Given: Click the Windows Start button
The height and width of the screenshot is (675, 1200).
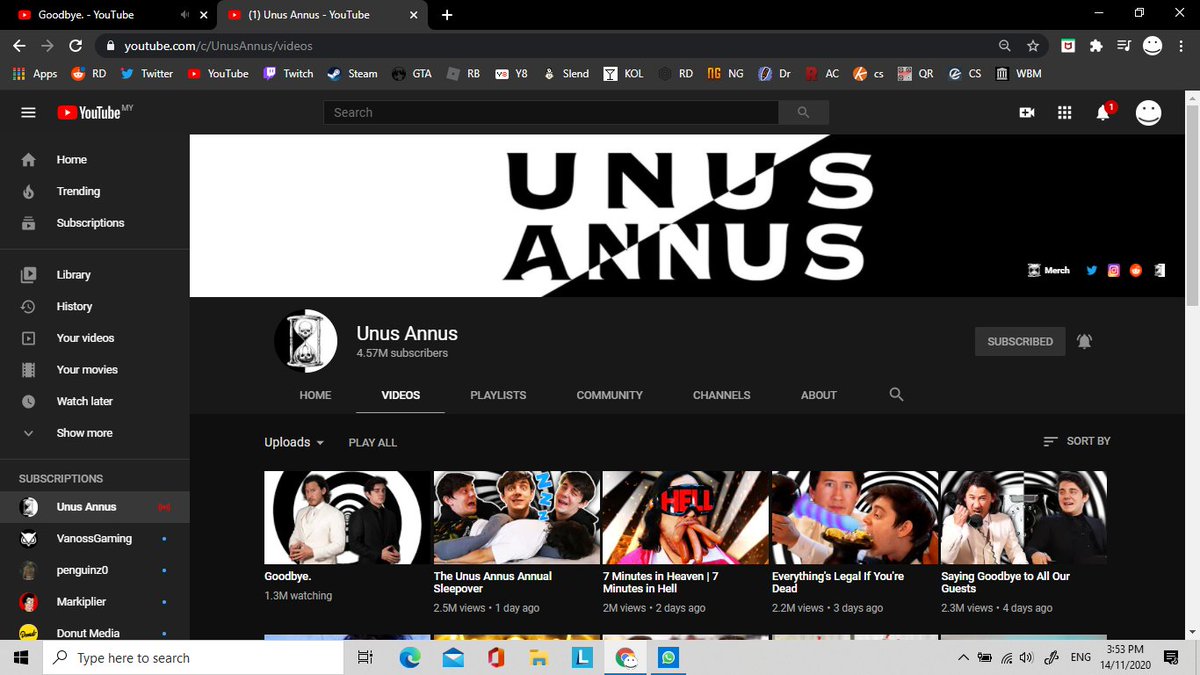Looking at the screenshot, I should click(22, 657).
